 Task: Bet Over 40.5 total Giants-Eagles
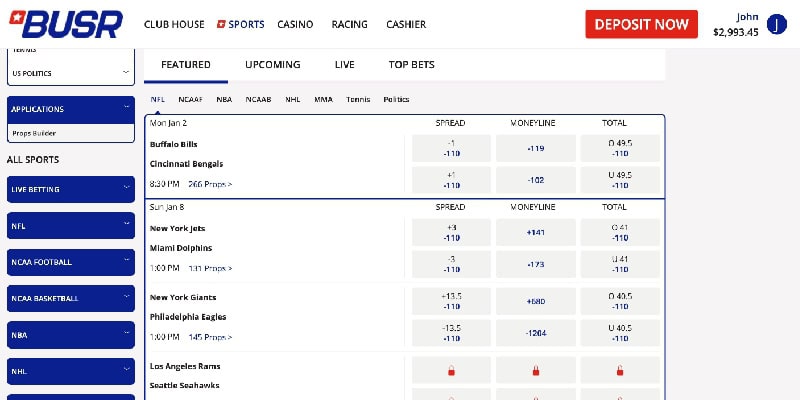point(620,301)
